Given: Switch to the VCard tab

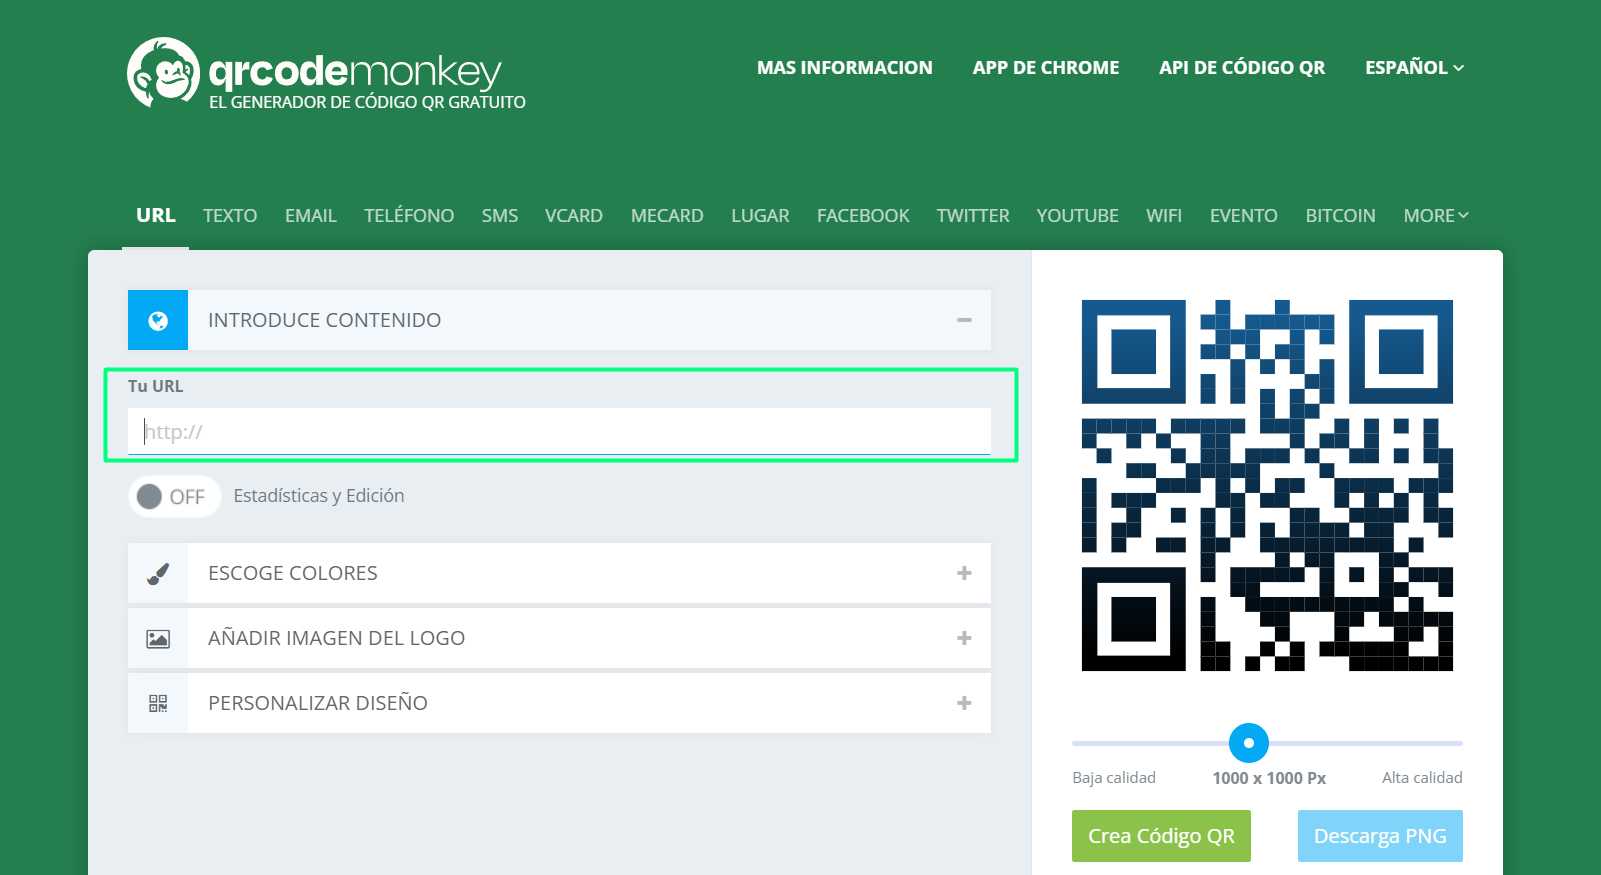Looking at the screenshot, I should 574,215.
